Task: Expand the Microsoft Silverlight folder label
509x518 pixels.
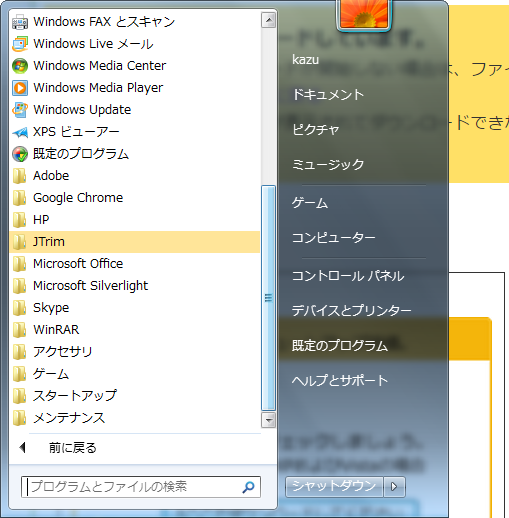Action: [x=90, y=286]
